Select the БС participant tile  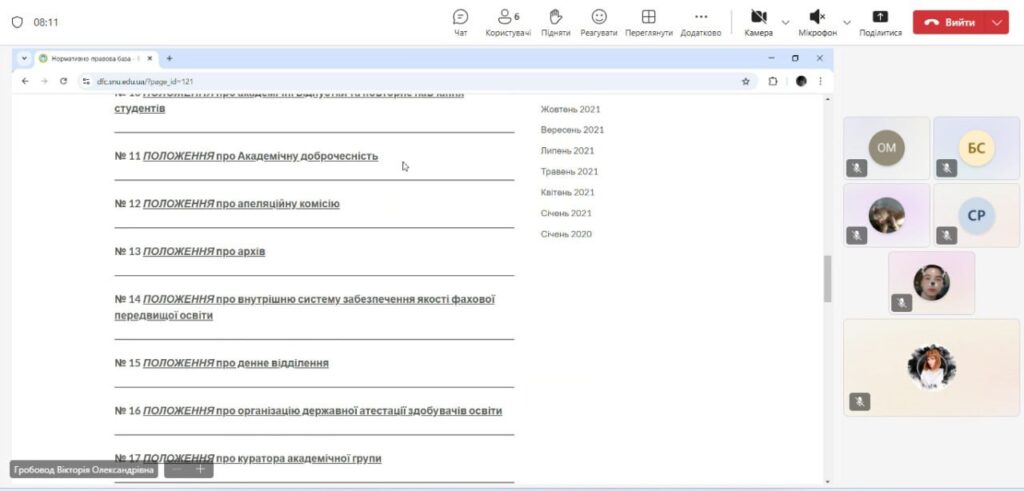tap(976, 148)
